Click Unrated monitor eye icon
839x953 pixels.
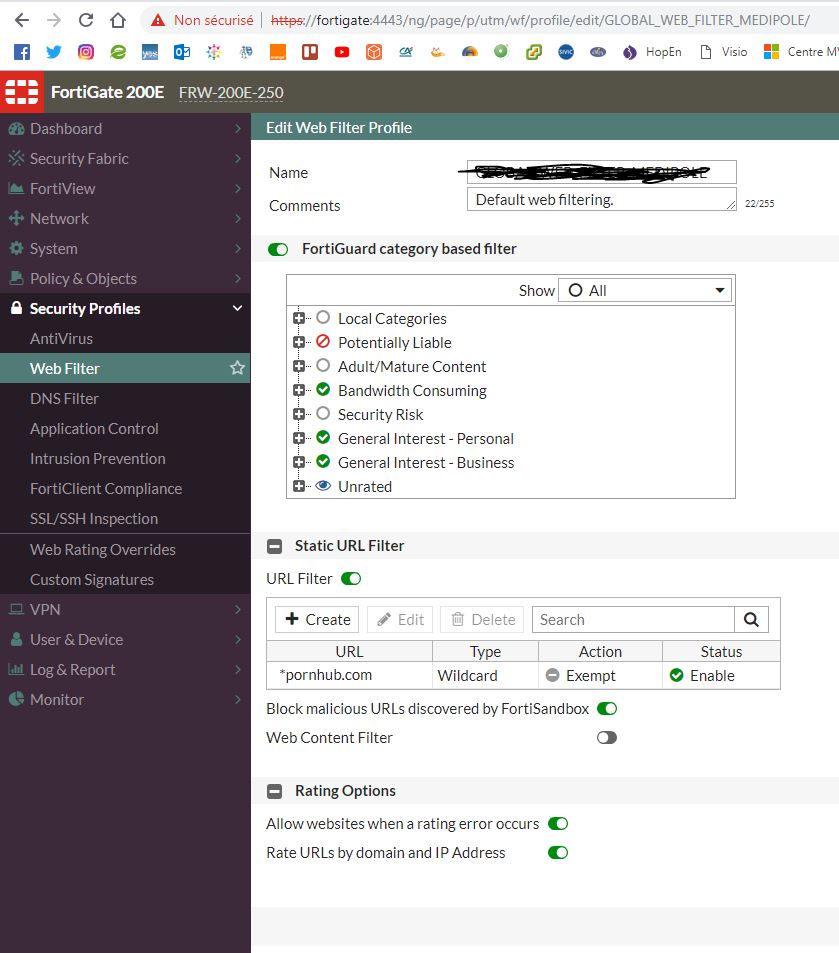click(323, 486)
